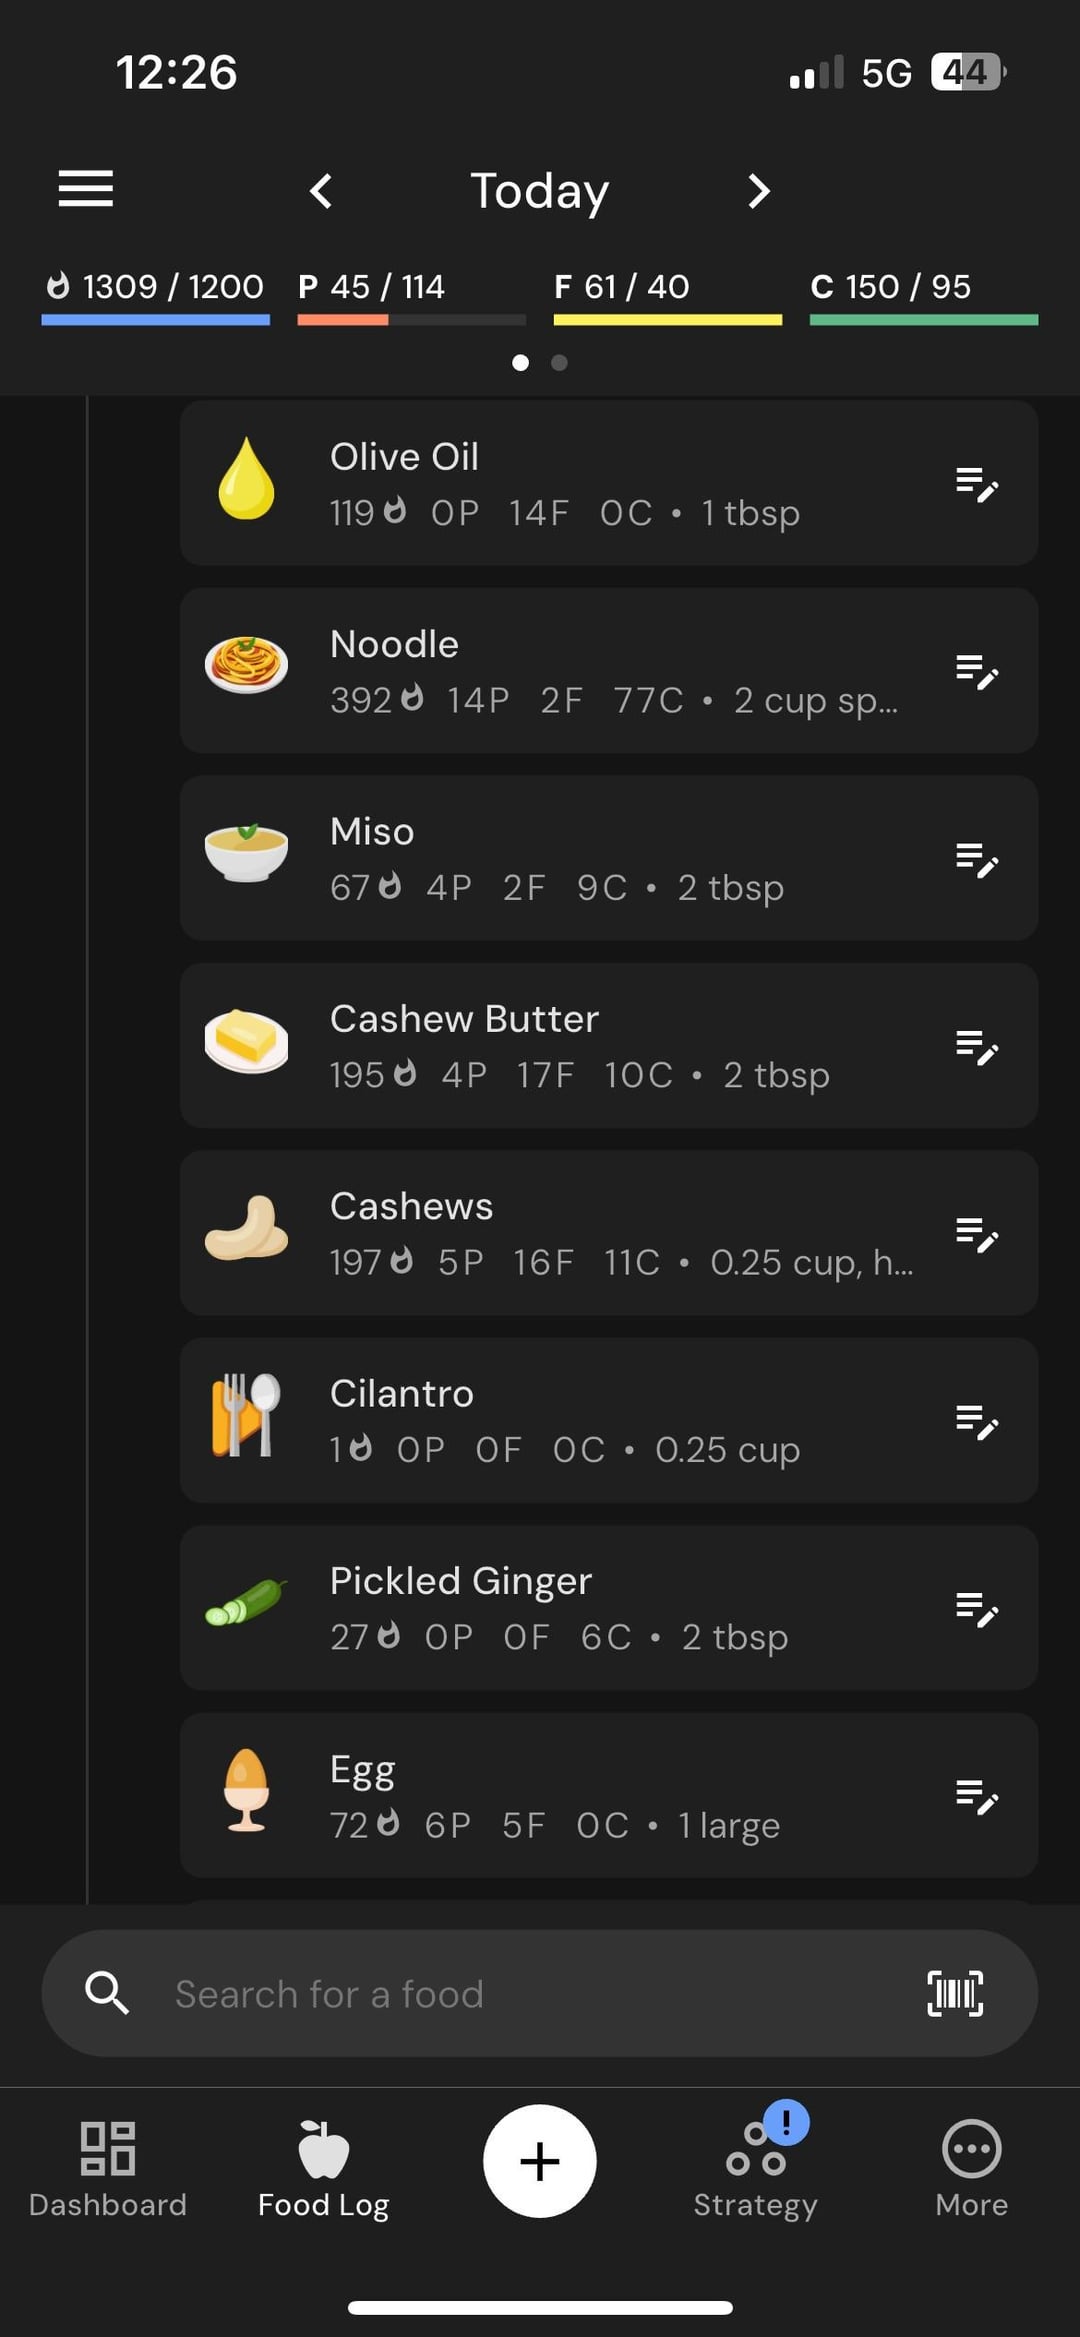Open the hamburger menu
This screenshot has width=1080, height=2337.
[x=86, y=188]
